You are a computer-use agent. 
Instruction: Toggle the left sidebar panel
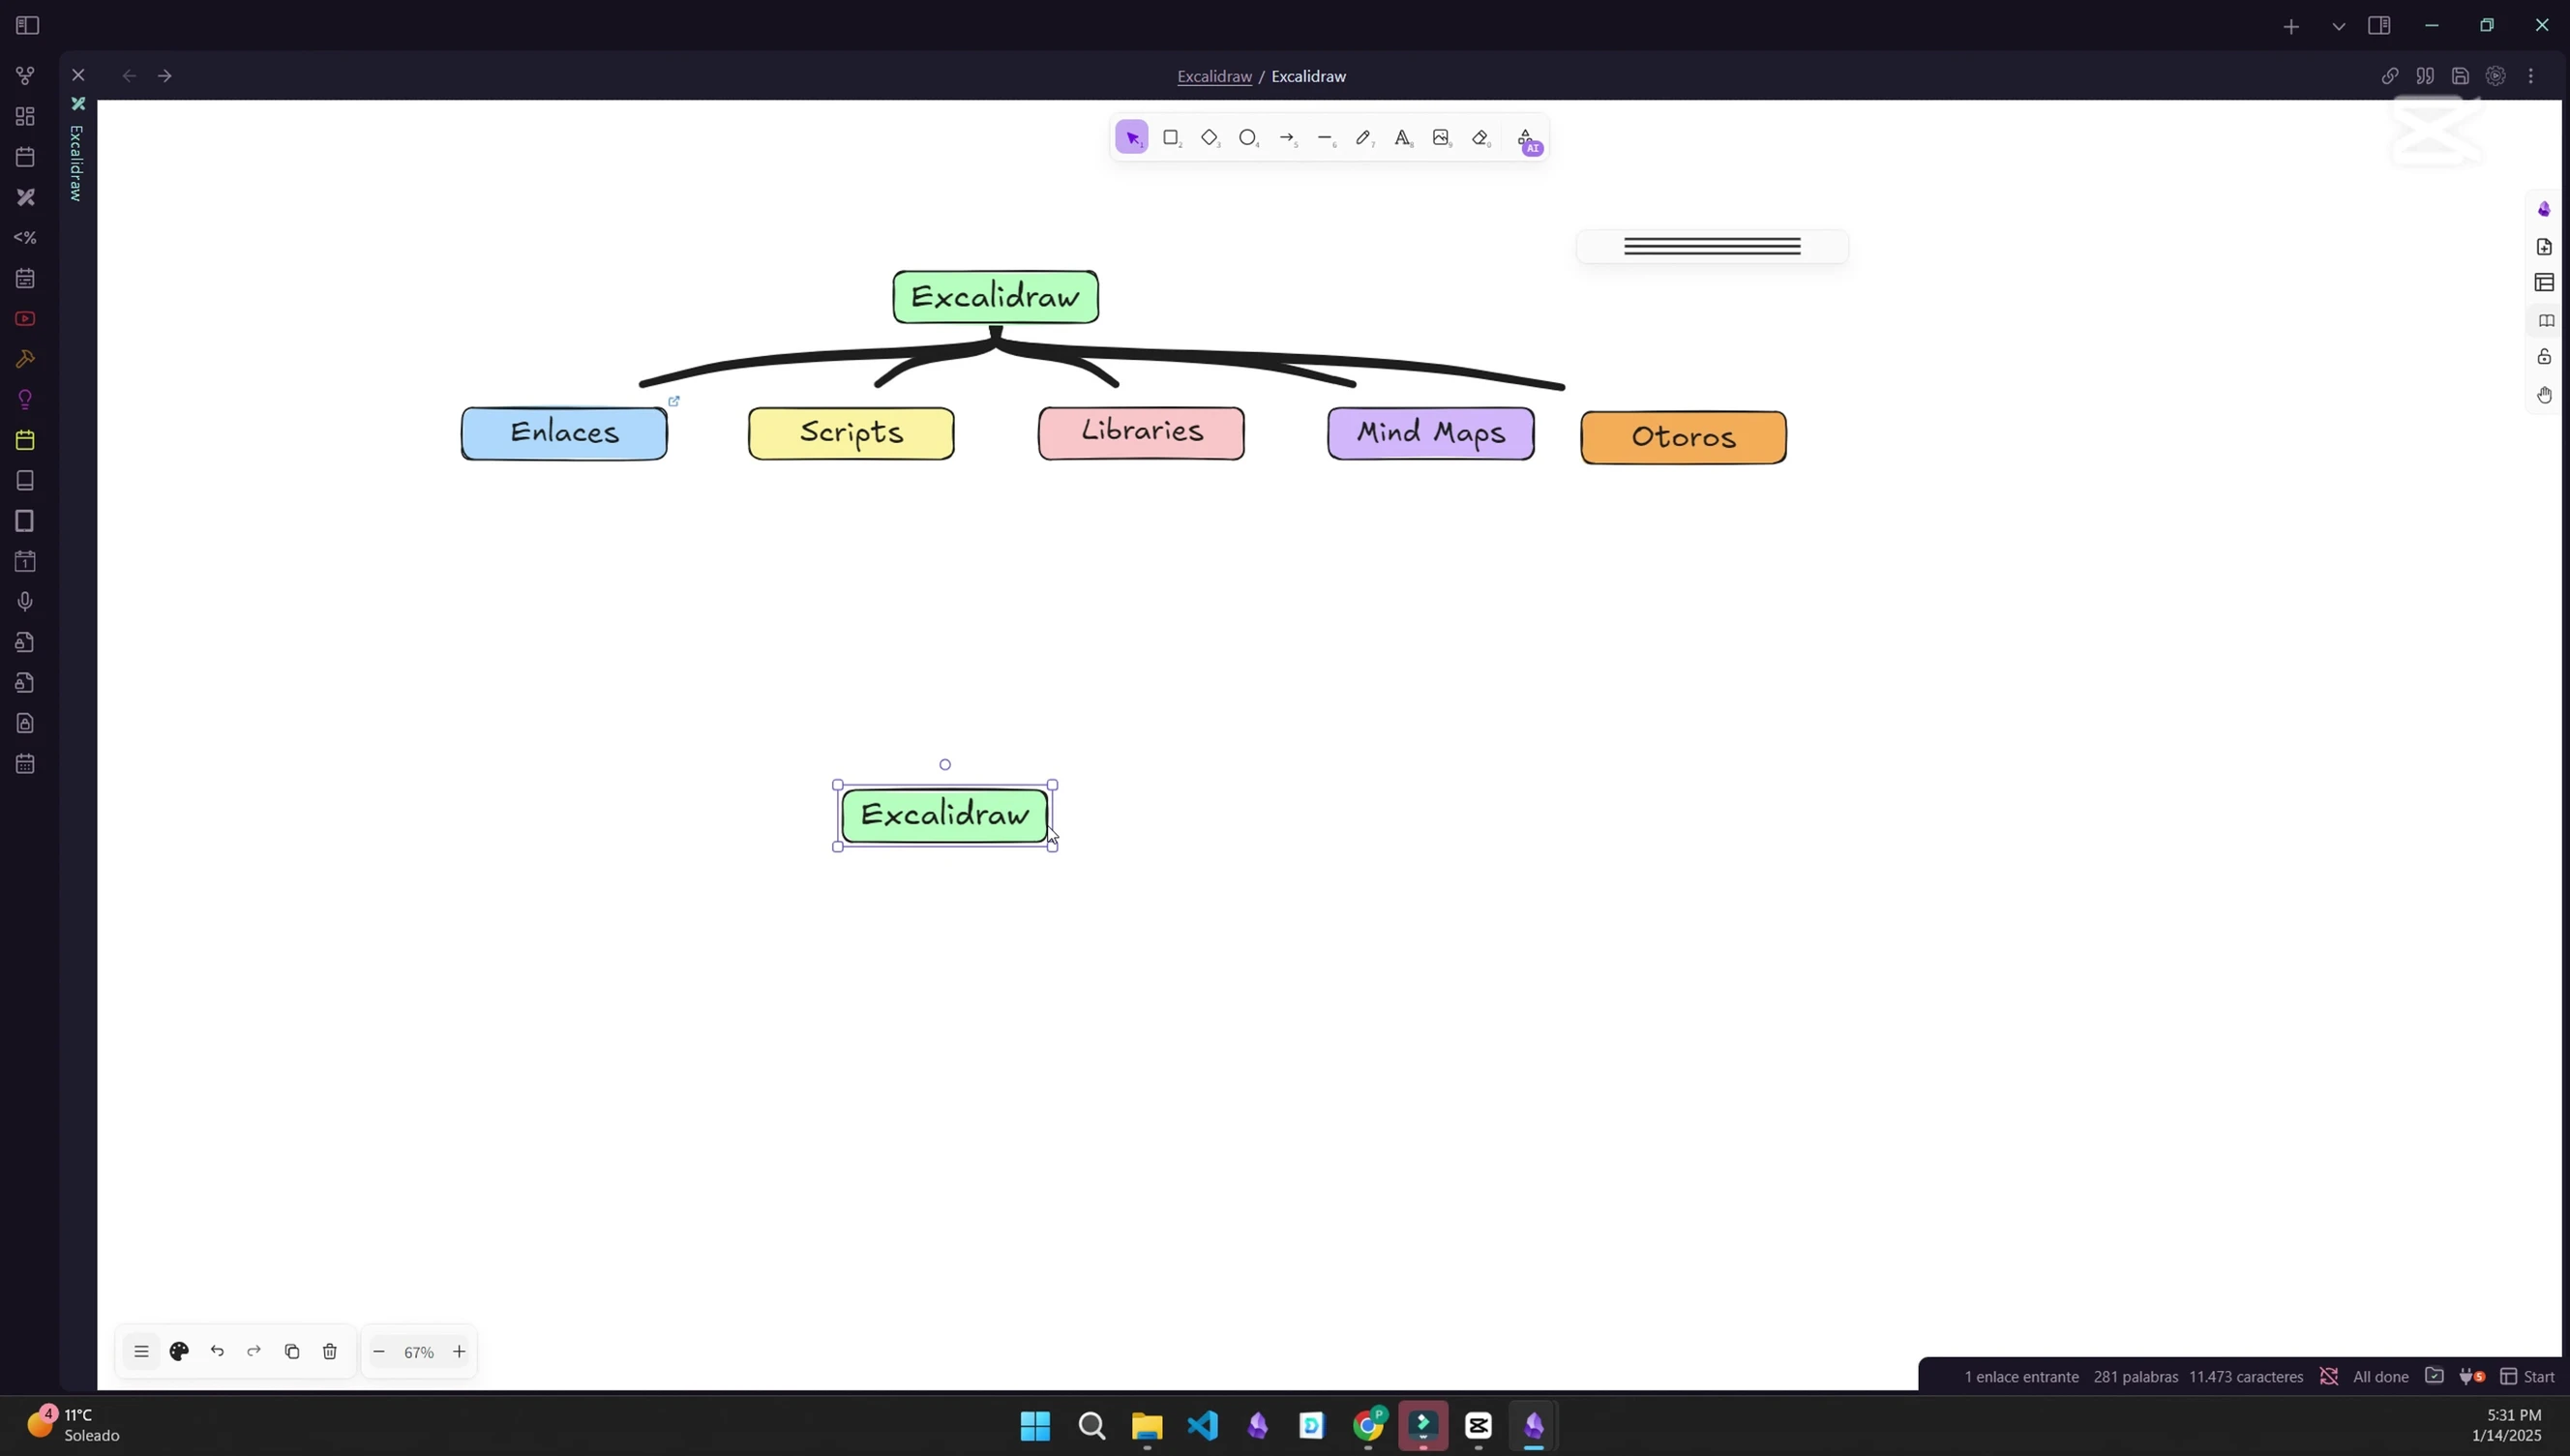tap(27, 25)
